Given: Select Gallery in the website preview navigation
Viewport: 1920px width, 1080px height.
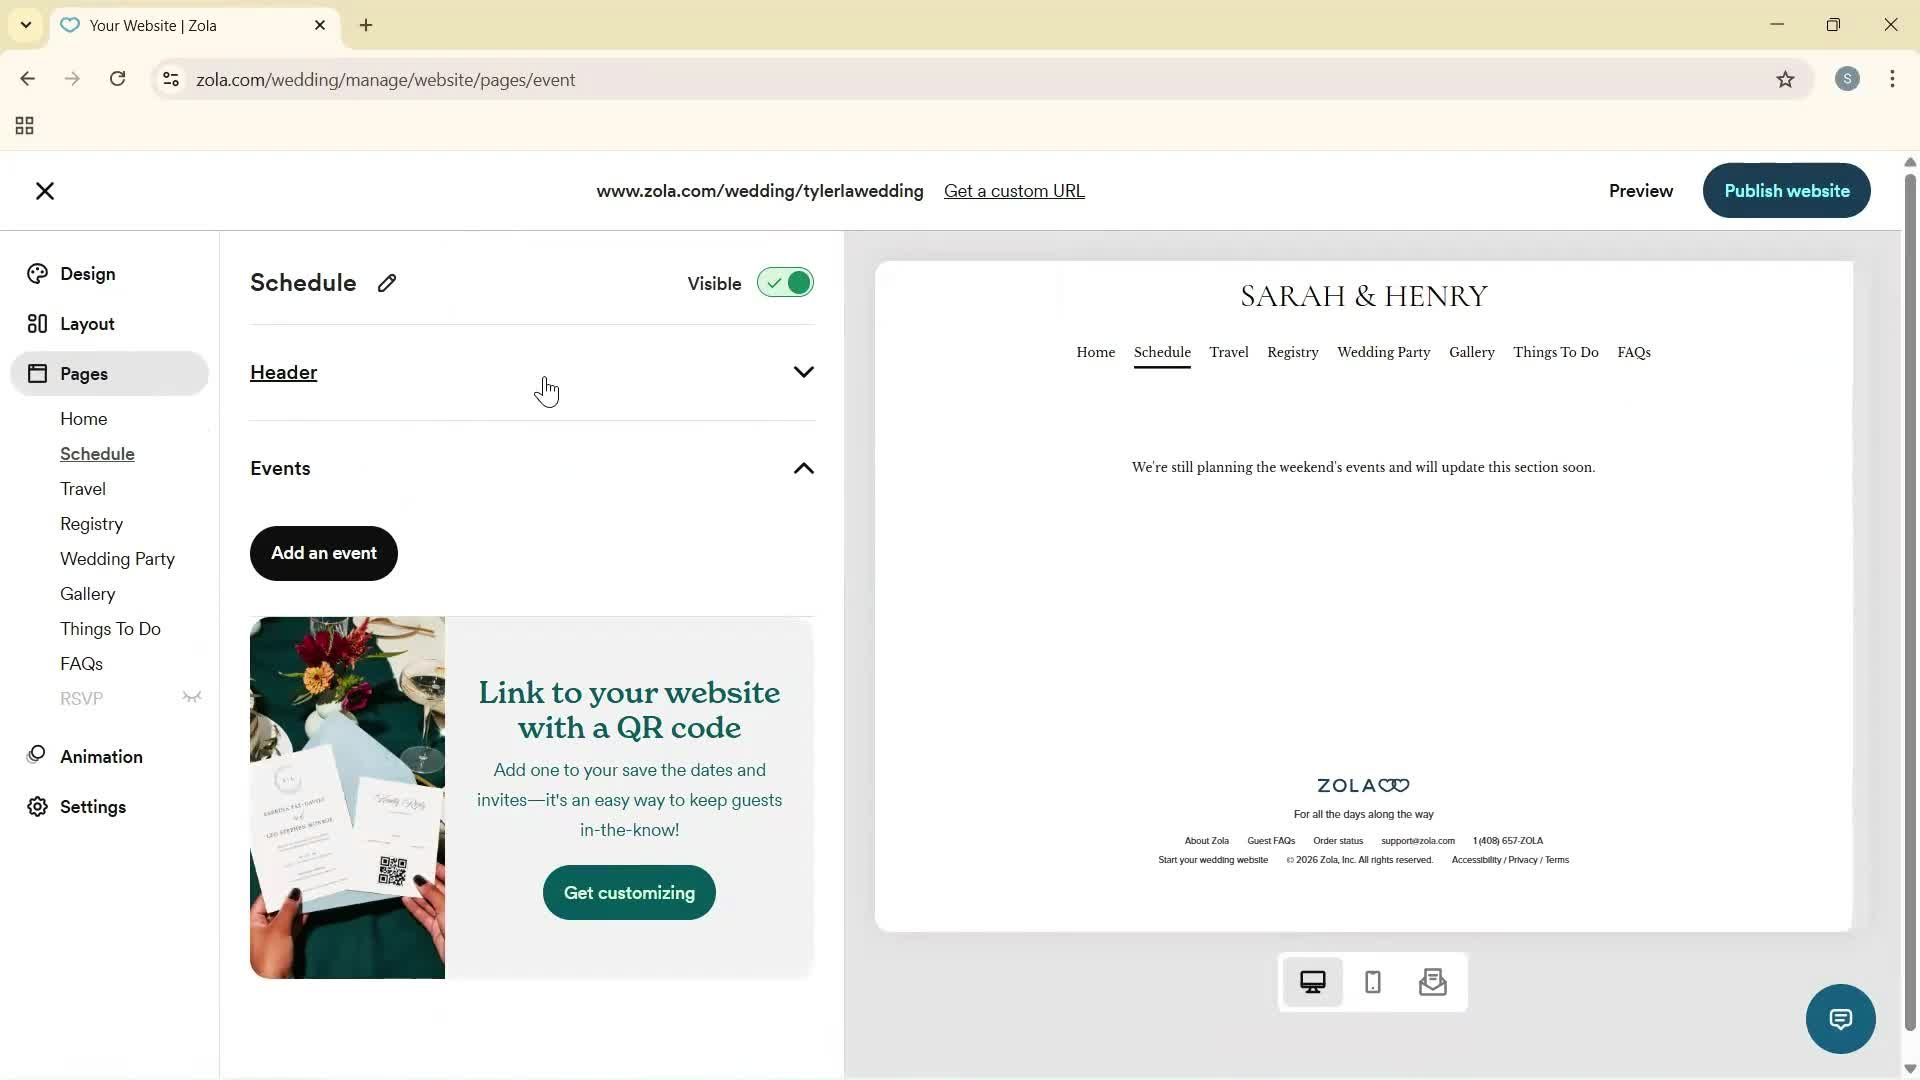Looking at the screenshot, I should 1470,352.
